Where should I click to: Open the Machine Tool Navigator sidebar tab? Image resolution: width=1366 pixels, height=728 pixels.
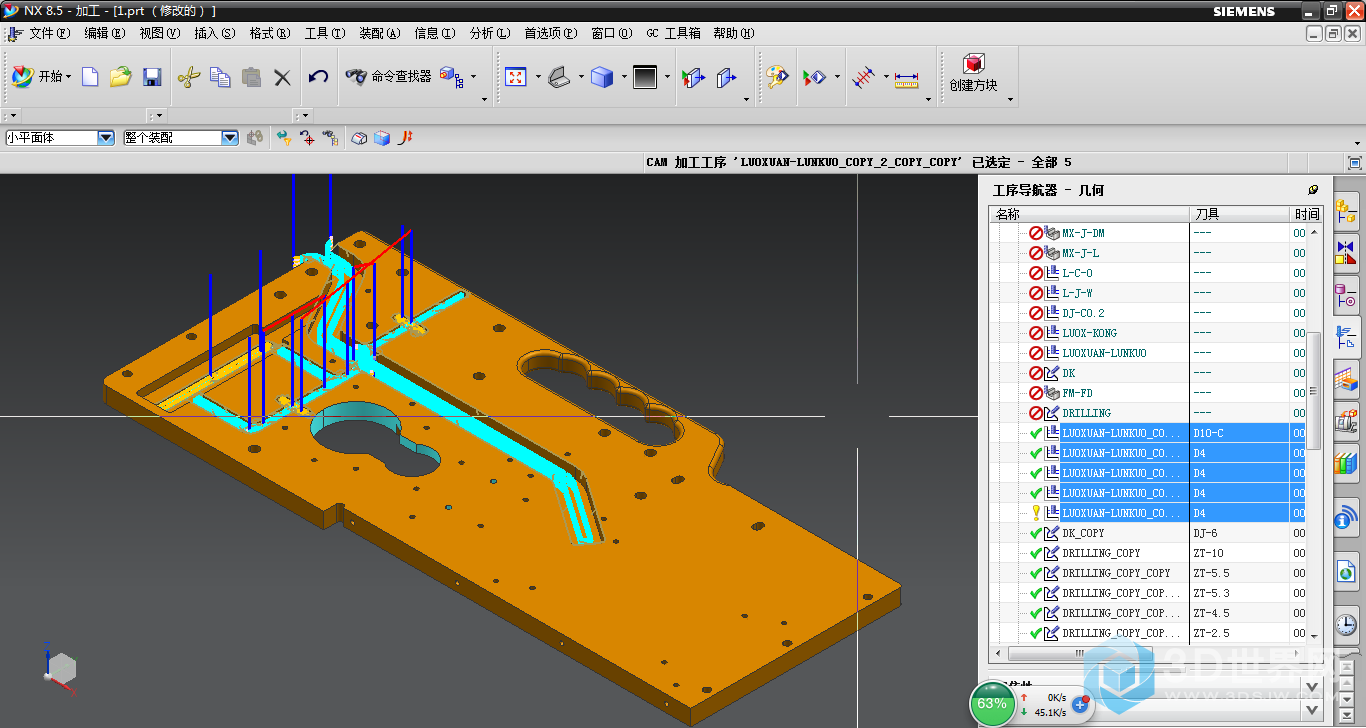[1346, 421]
